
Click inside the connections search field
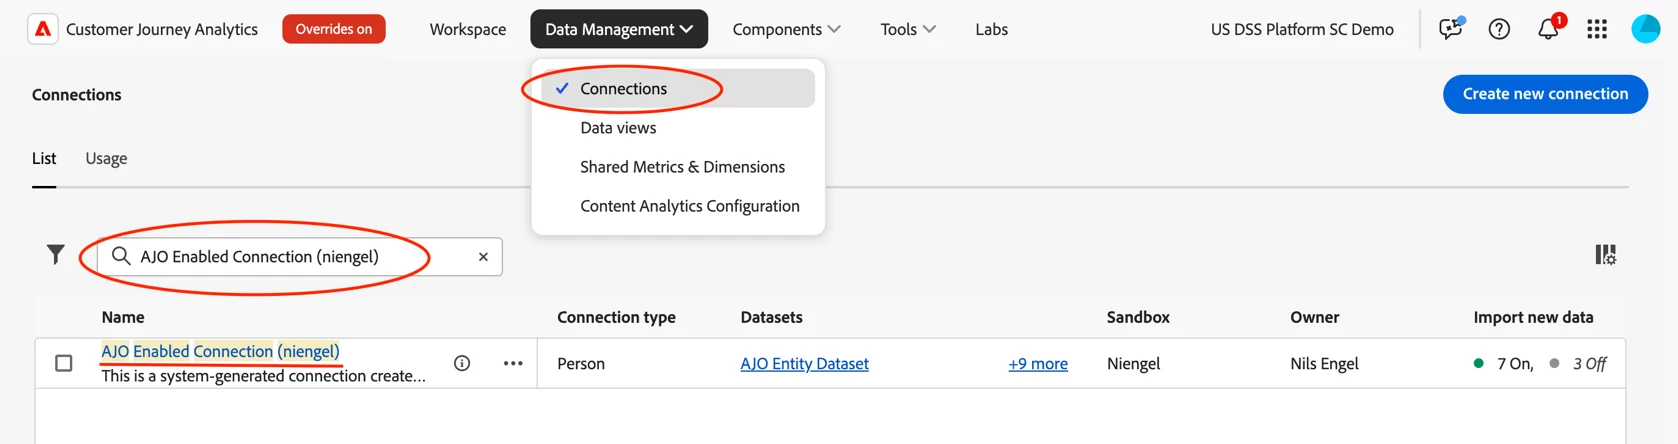tap(300, 257)
